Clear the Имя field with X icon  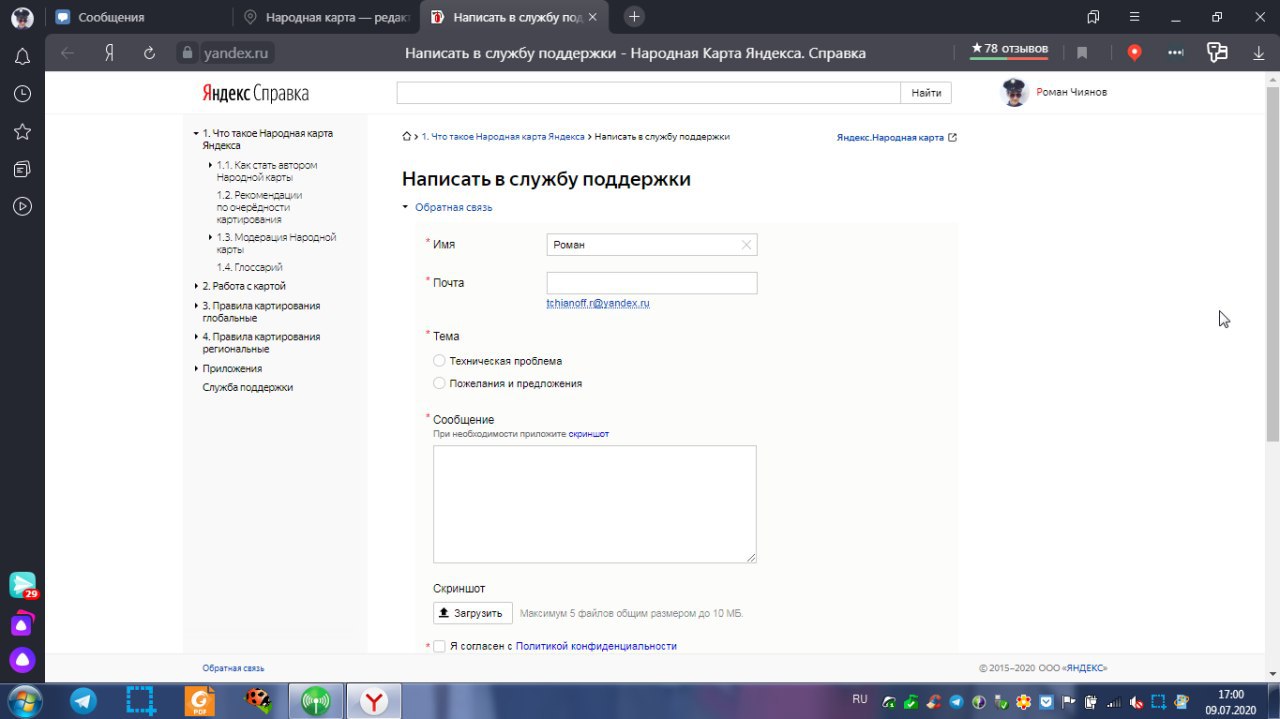pyautogui.click(x=746, y=244)
